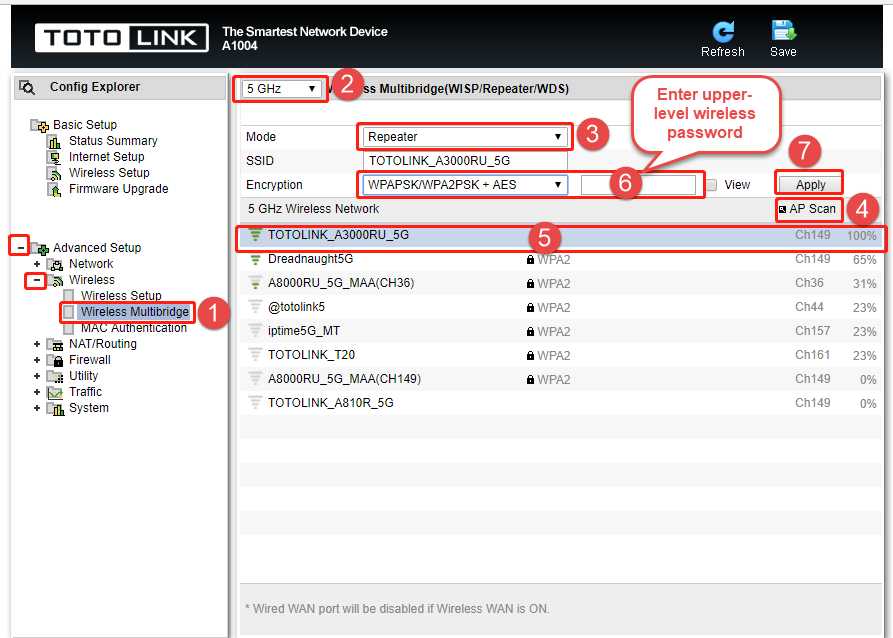Click the Ch157 channel value
The height and width of the screenshot is (638, 893).
813,331
